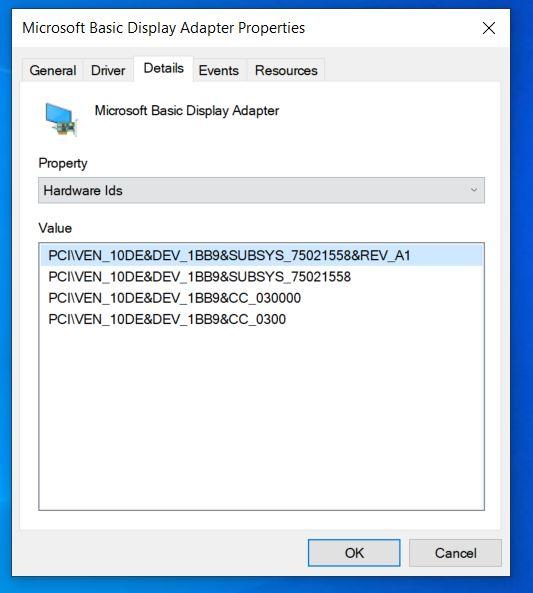533x593 pixels.
Task: Select the hardware ID ending in REV_A1
Action: click(261, 256)
